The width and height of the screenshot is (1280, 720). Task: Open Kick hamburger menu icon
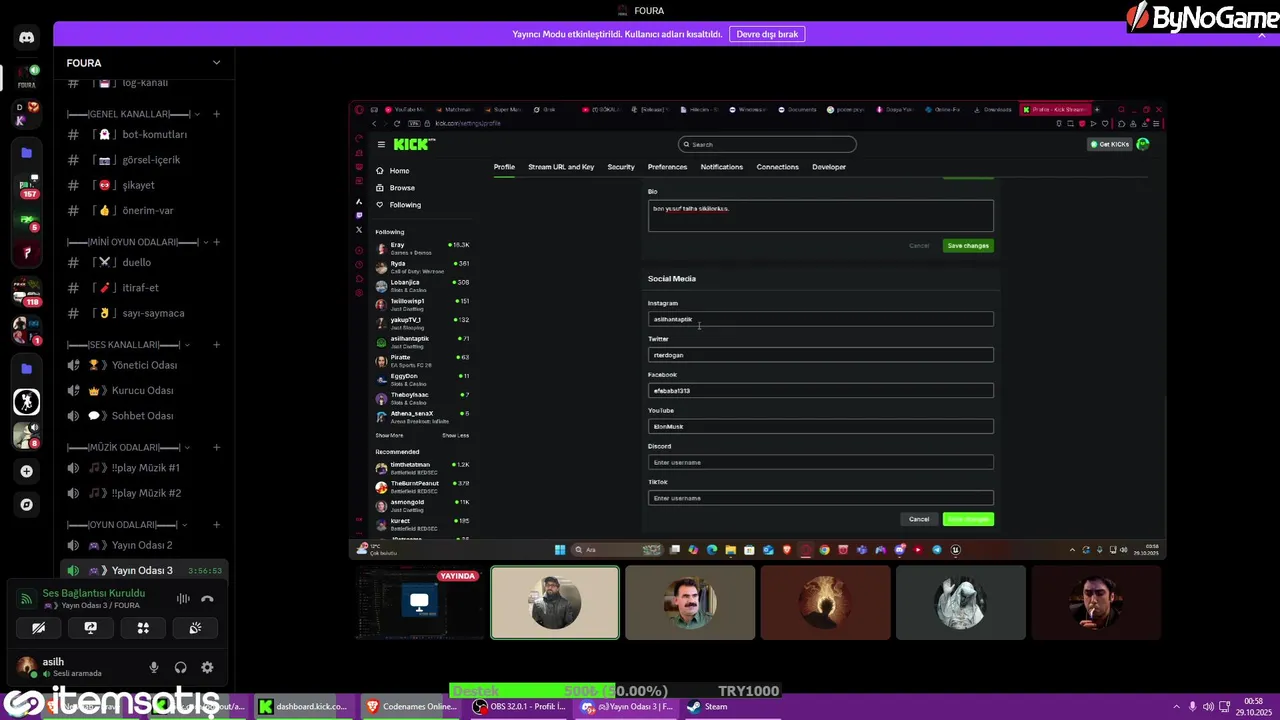point(381,144)
